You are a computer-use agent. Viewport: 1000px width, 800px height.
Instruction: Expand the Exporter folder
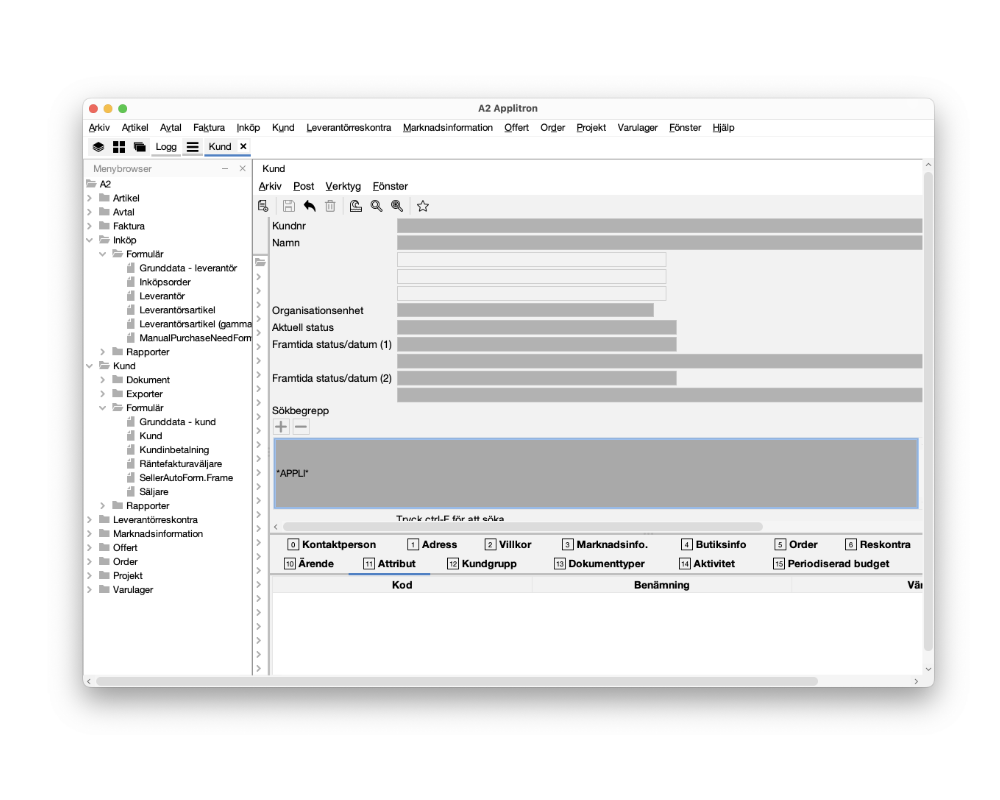pos(103,394)
